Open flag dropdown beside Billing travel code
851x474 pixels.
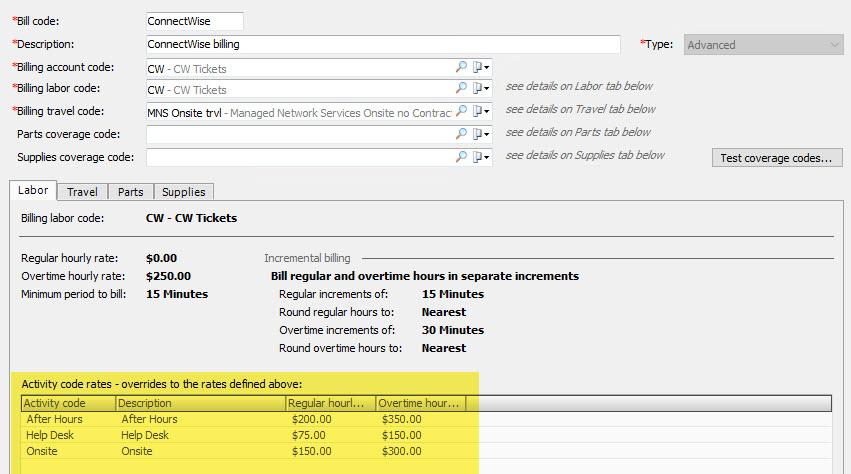click(480, 111)
